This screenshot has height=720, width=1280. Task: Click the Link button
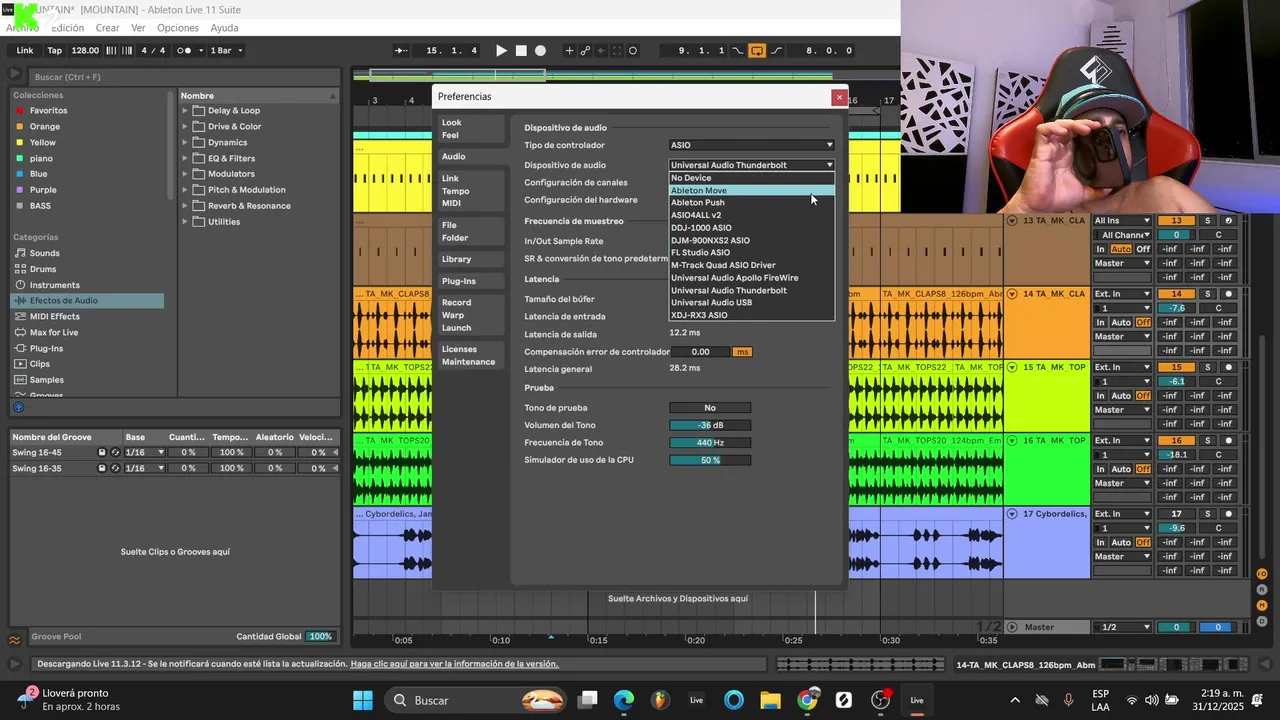coord(25,50)
